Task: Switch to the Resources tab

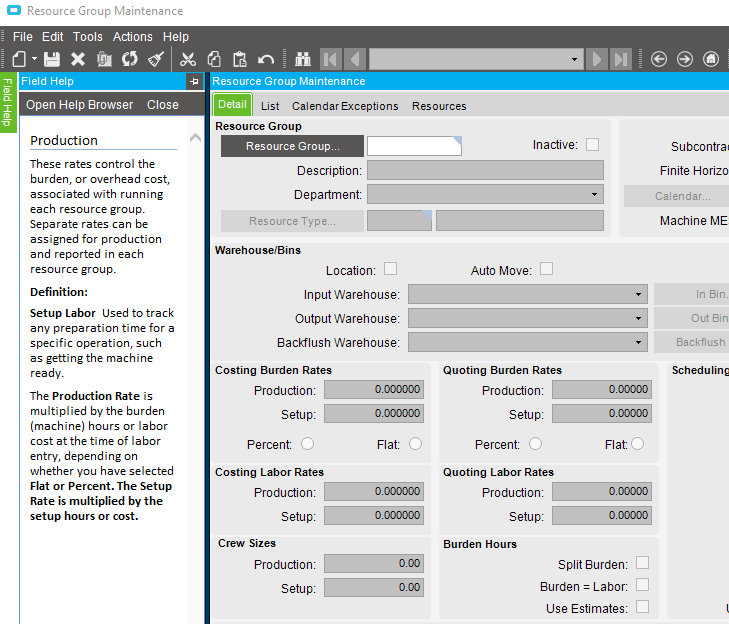Action: click(439, 106)
